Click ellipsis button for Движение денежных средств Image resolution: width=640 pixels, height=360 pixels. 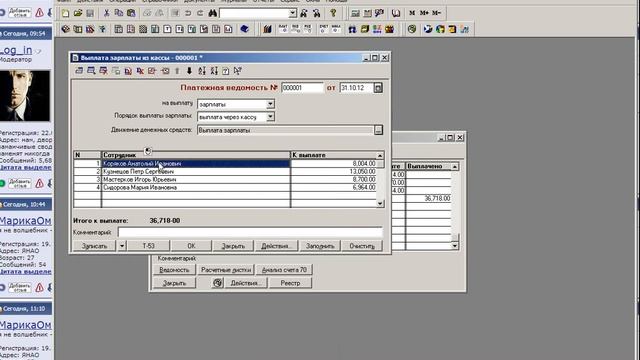[378, 130]
